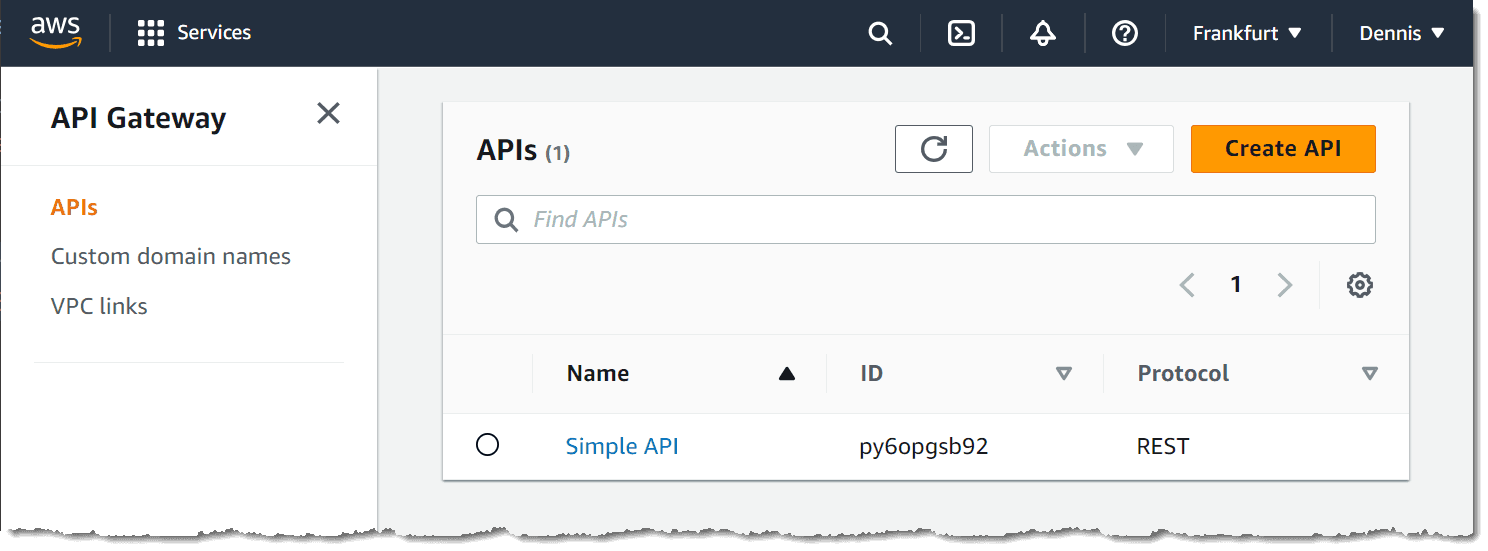Click the APIs (1) heading
Screen dimensions: 1488x551
(x=523, y=151)
